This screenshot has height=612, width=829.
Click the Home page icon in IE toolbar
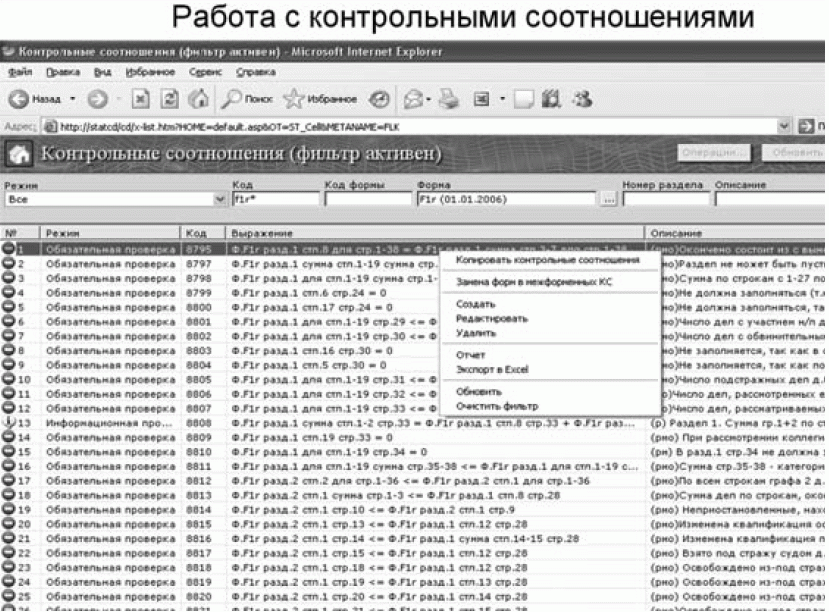[x=199, y=99]
